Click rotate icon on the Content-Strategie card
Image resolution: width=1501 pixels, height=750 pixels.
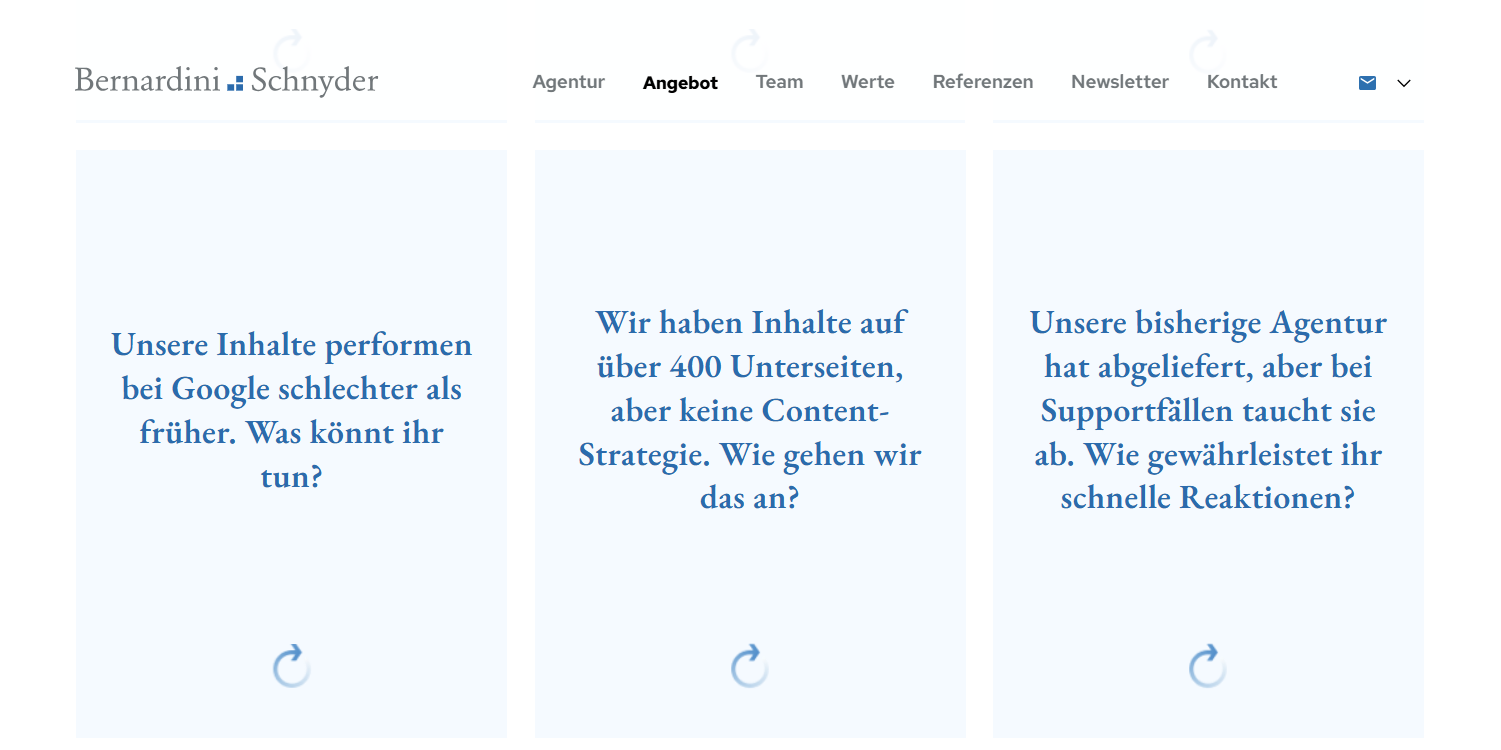pyautogui.click(x=749, y=666)
